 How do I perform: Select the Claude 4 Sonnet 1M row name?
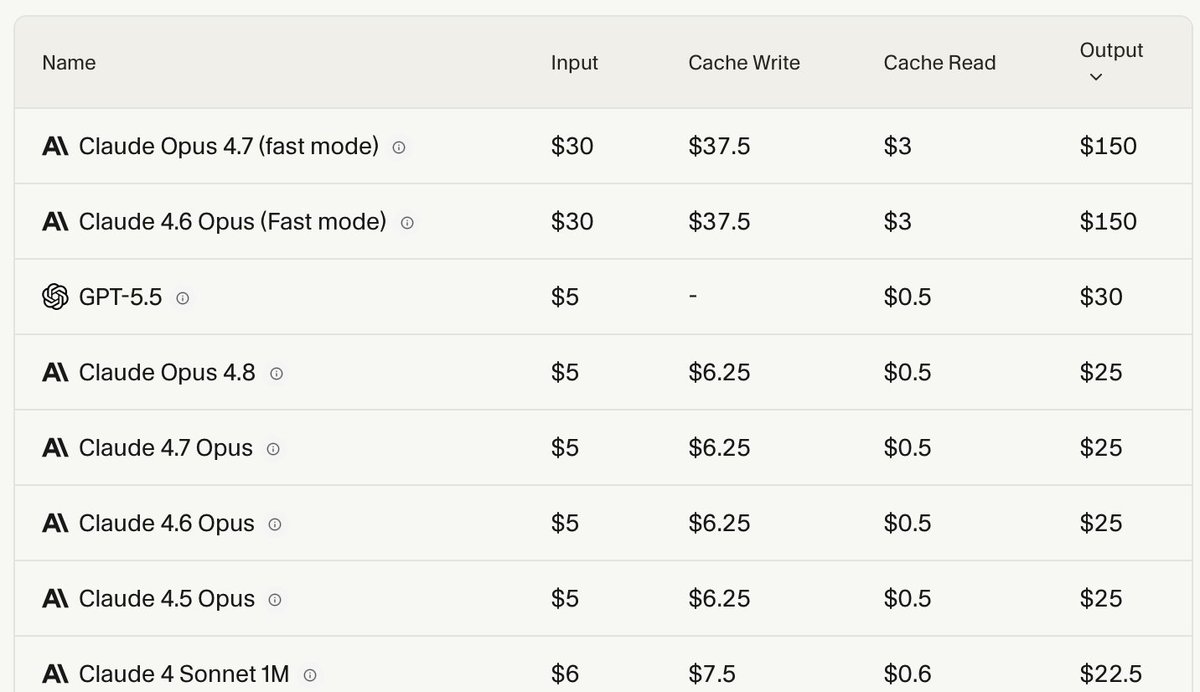point(184,674)
